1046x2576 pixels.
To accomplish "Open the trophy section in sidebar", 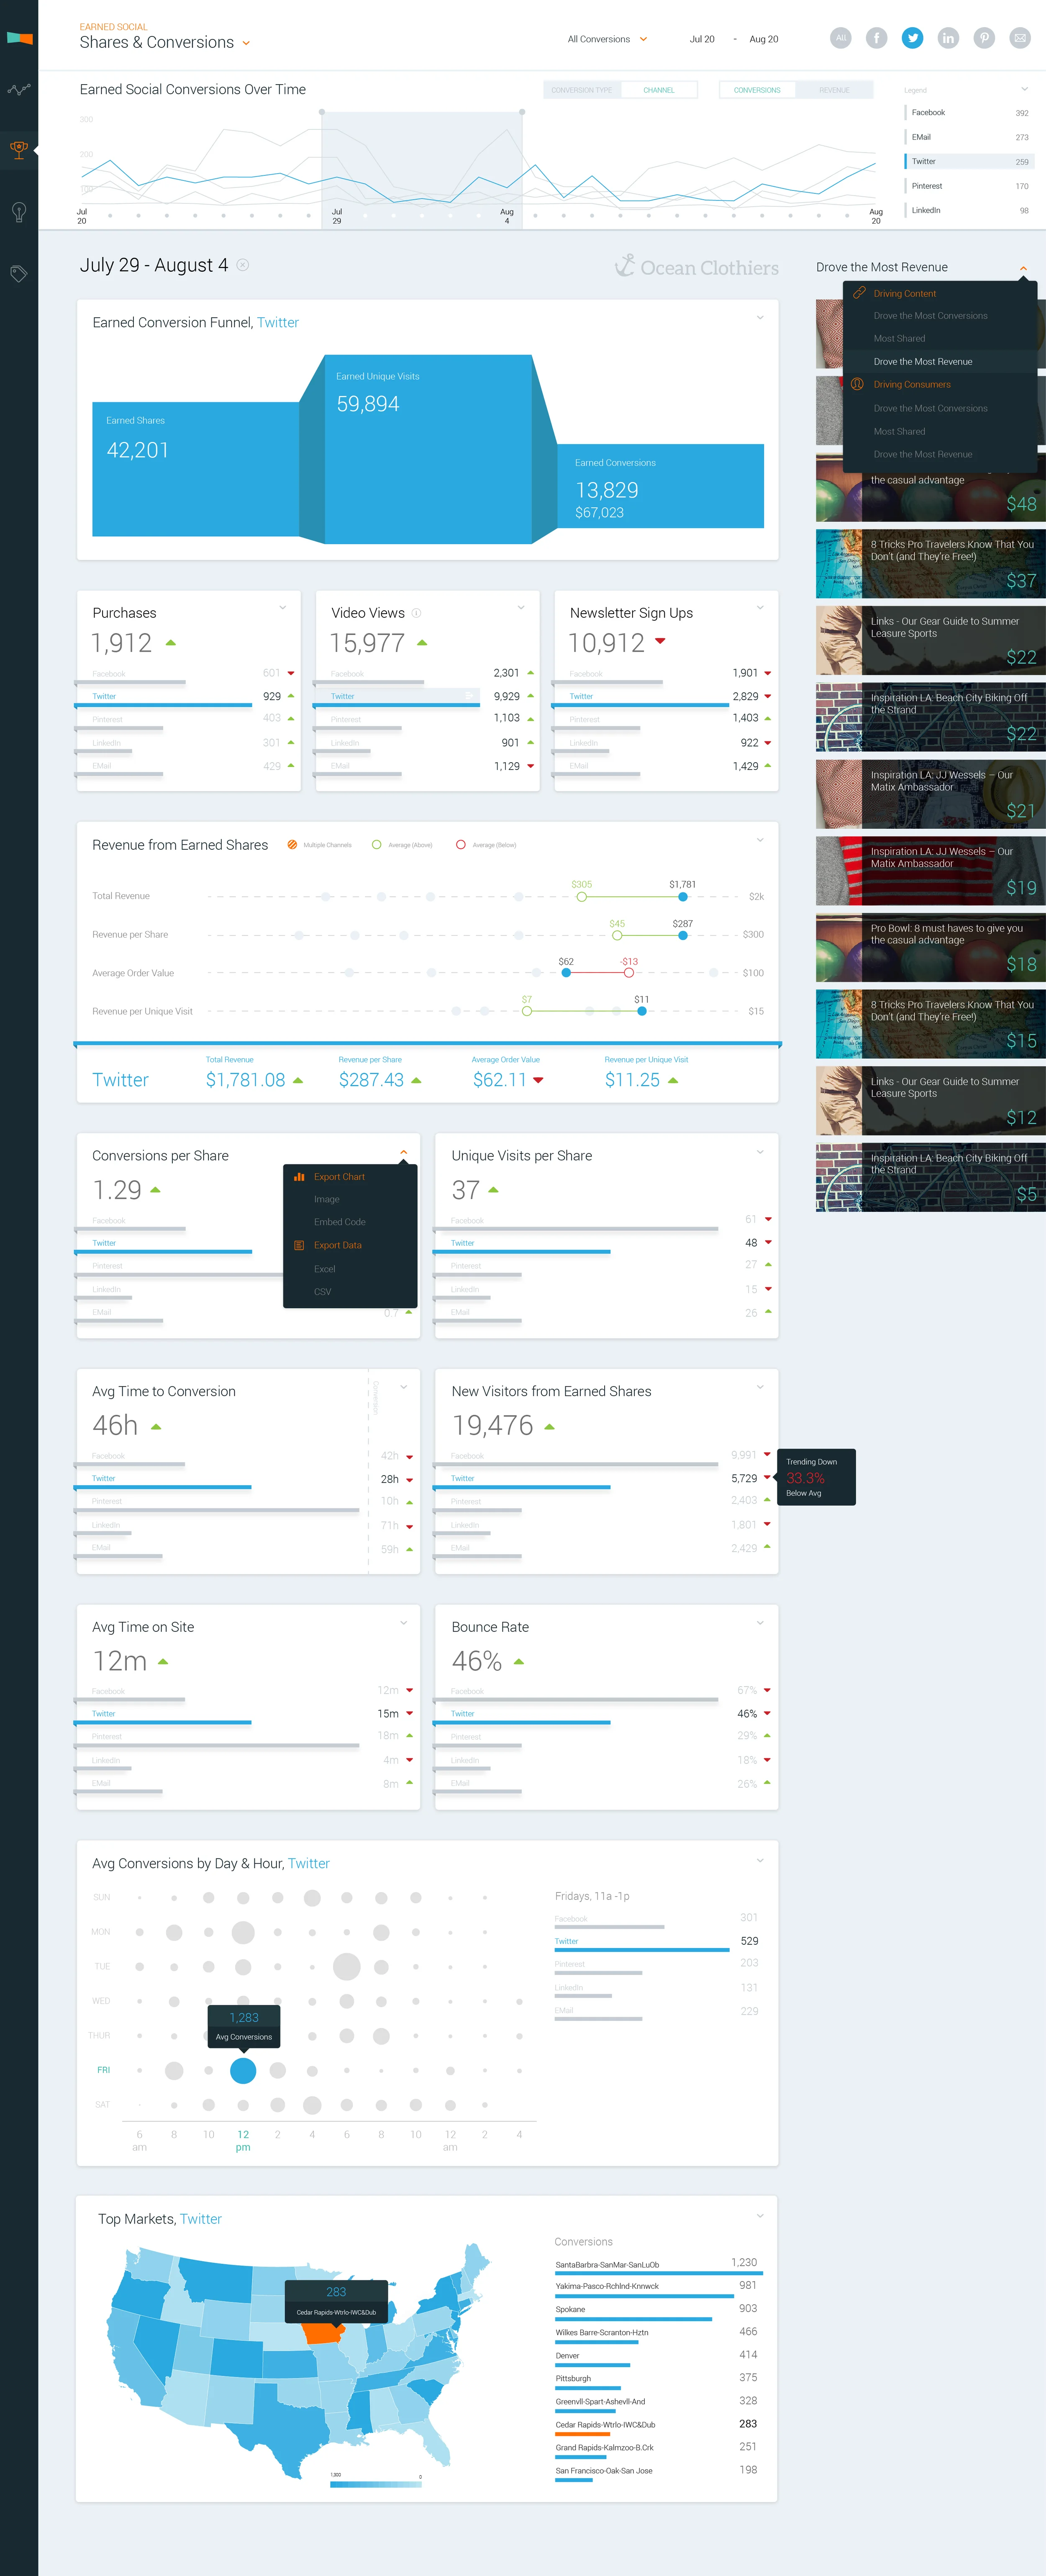I will pos(18,150).
